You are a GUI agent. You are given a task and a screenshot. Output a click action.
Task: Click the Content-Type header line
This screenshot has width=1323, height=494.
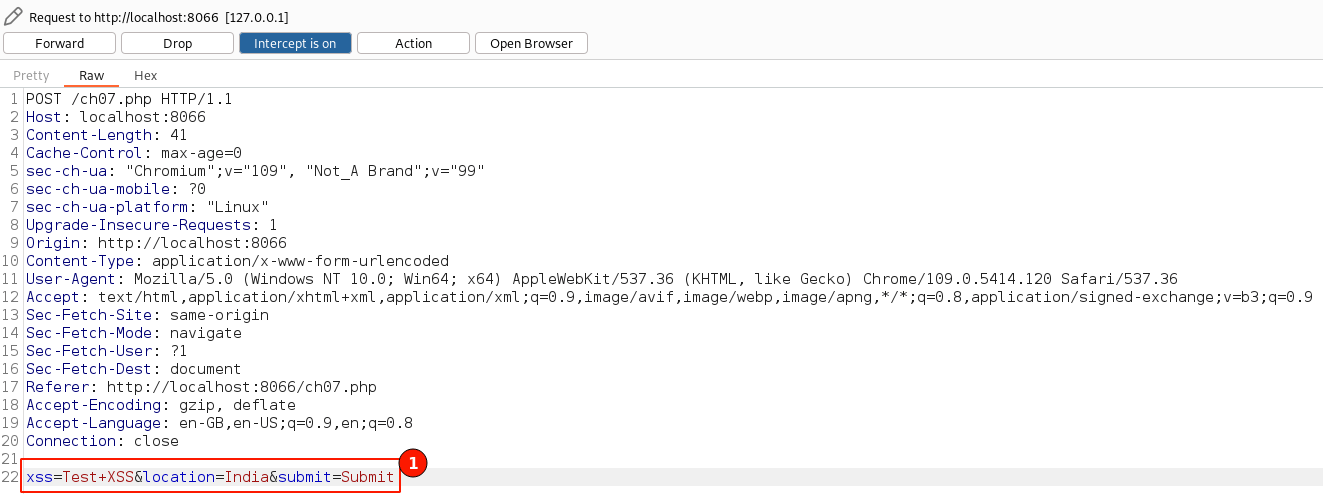coord(237,261)
